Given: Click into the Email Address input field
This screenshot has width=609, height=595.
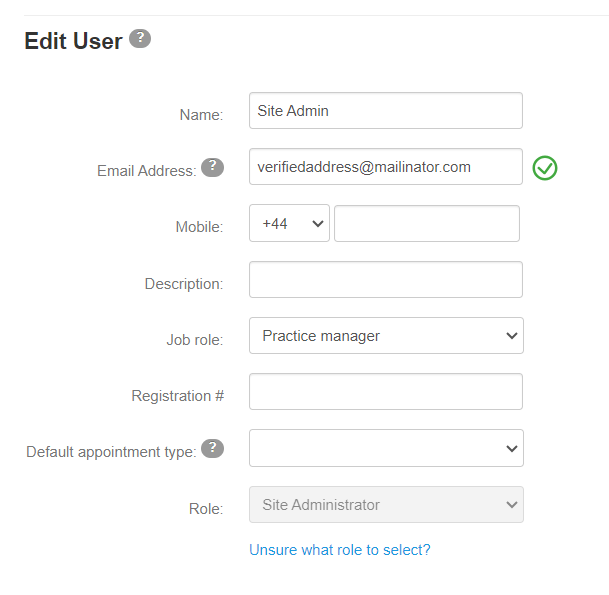Looking at the screenshot, I should (386, 167).
